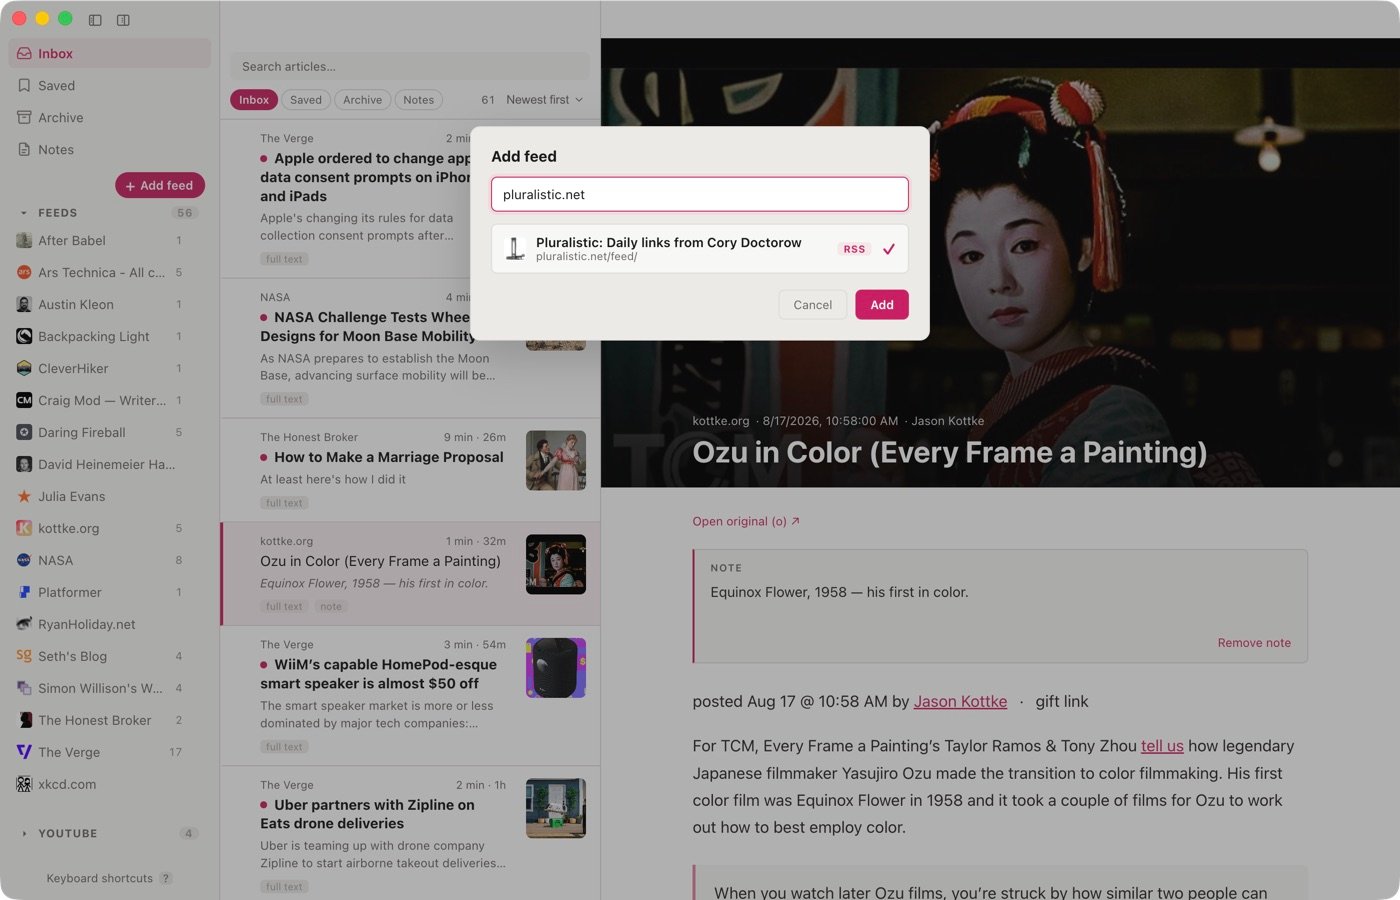Open the Saved bookmark icon
The image size is (1400, 900).
coord(24,86)
